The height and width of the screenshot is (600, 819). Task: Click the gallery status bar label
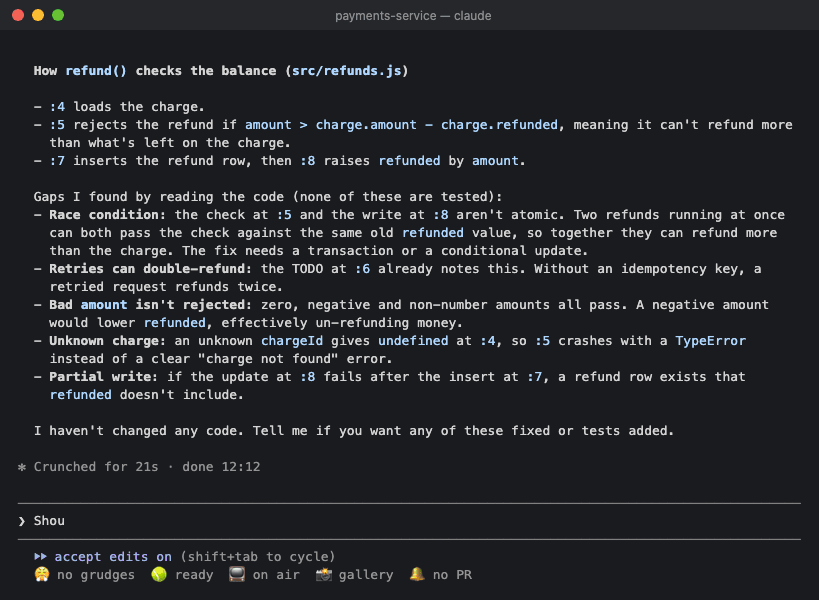coord(366,575)
